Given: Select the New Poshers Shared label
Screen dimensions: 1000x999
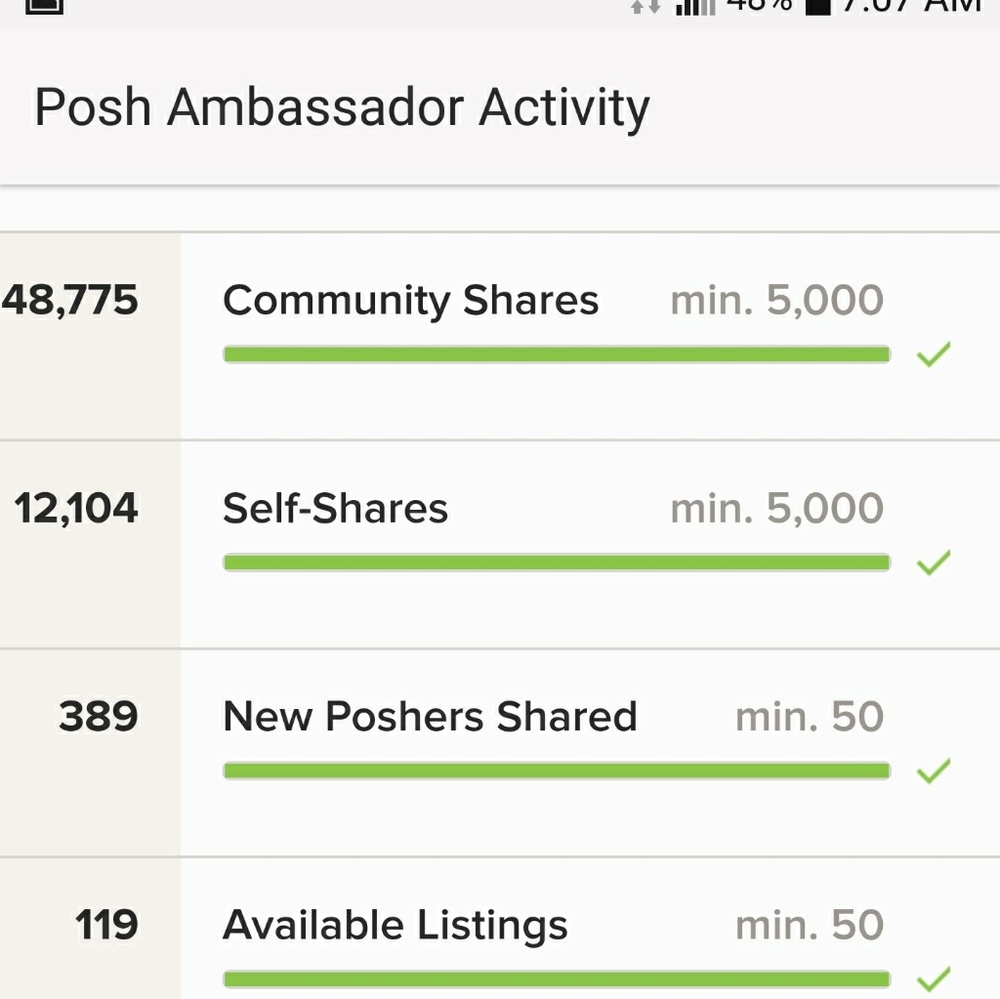Looking at the screenshot, I should (x=429, y=717).
